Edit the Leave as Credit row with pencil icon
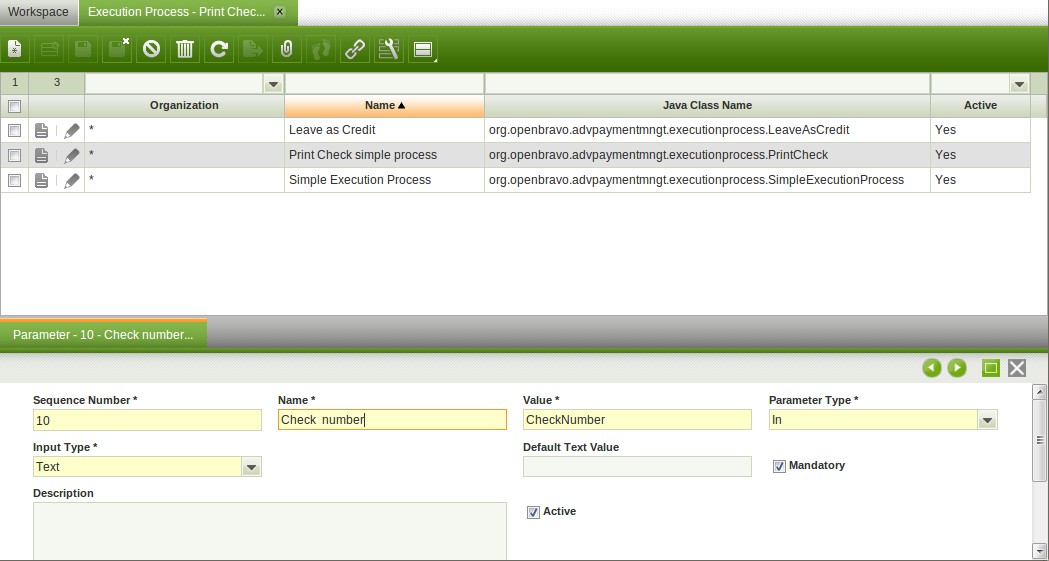This screenshot has width=1049, height=561. (72, 130)
